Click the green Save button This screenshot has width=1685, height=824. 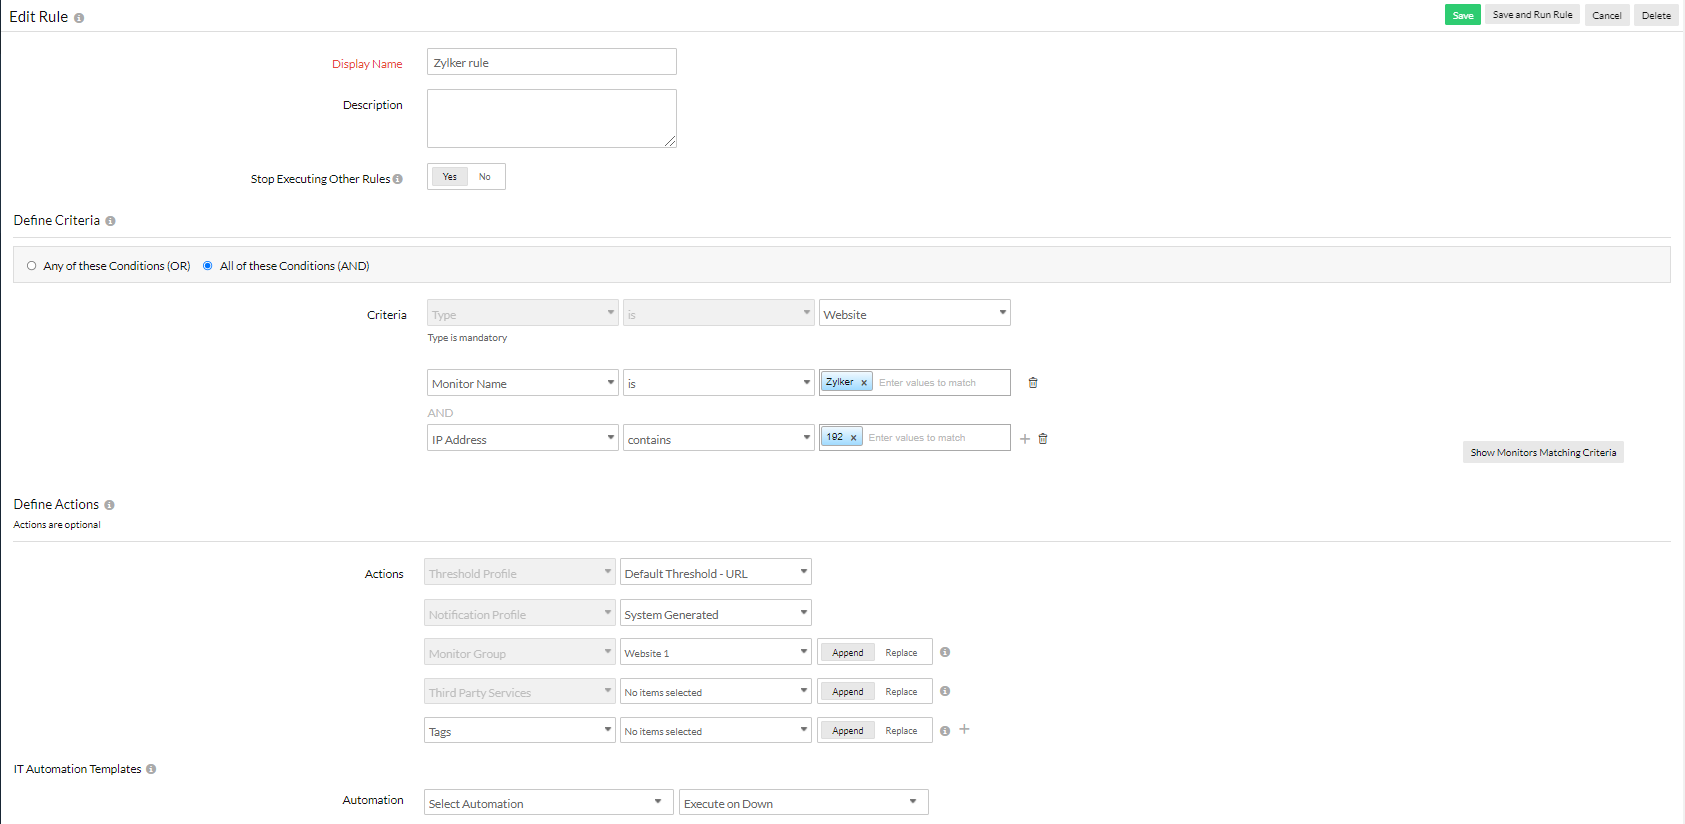tap(1462, 15)
